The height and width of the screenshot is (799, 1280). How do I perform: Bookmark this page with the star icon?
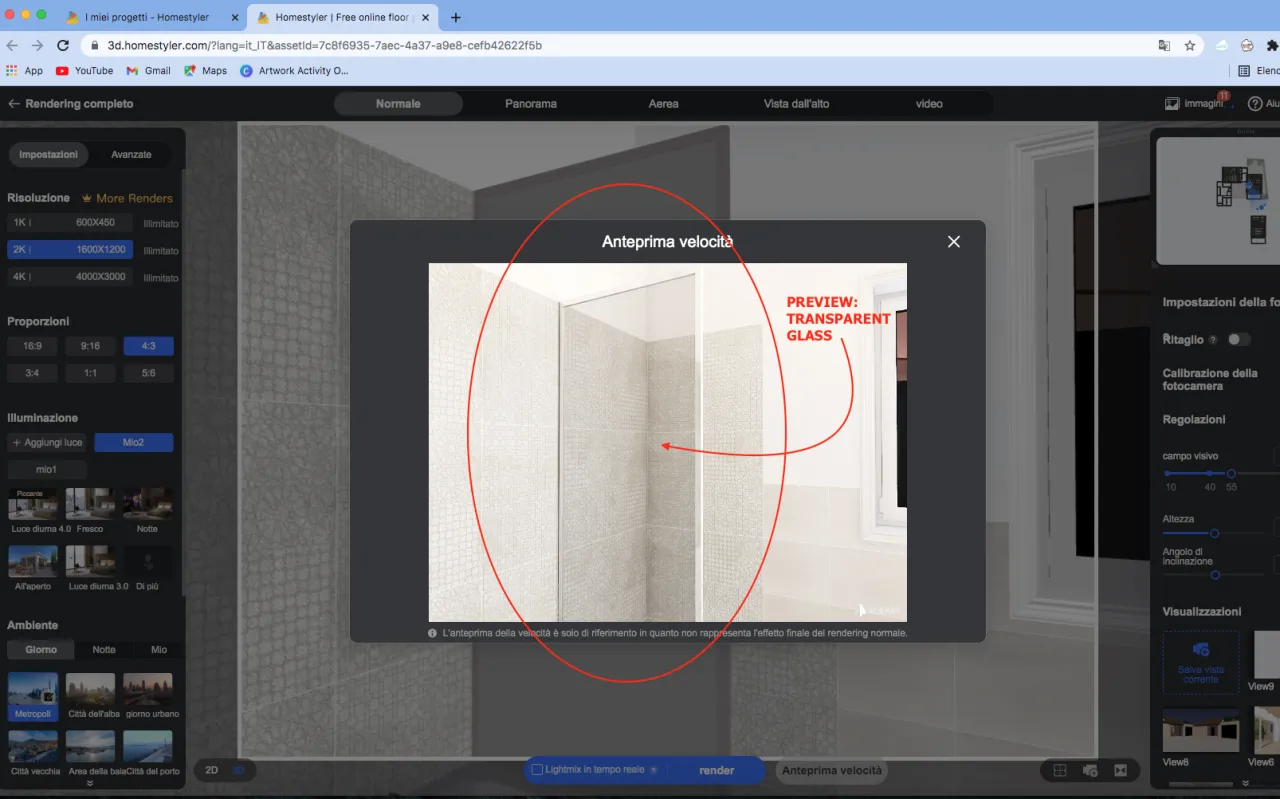tap(1190, 46)
